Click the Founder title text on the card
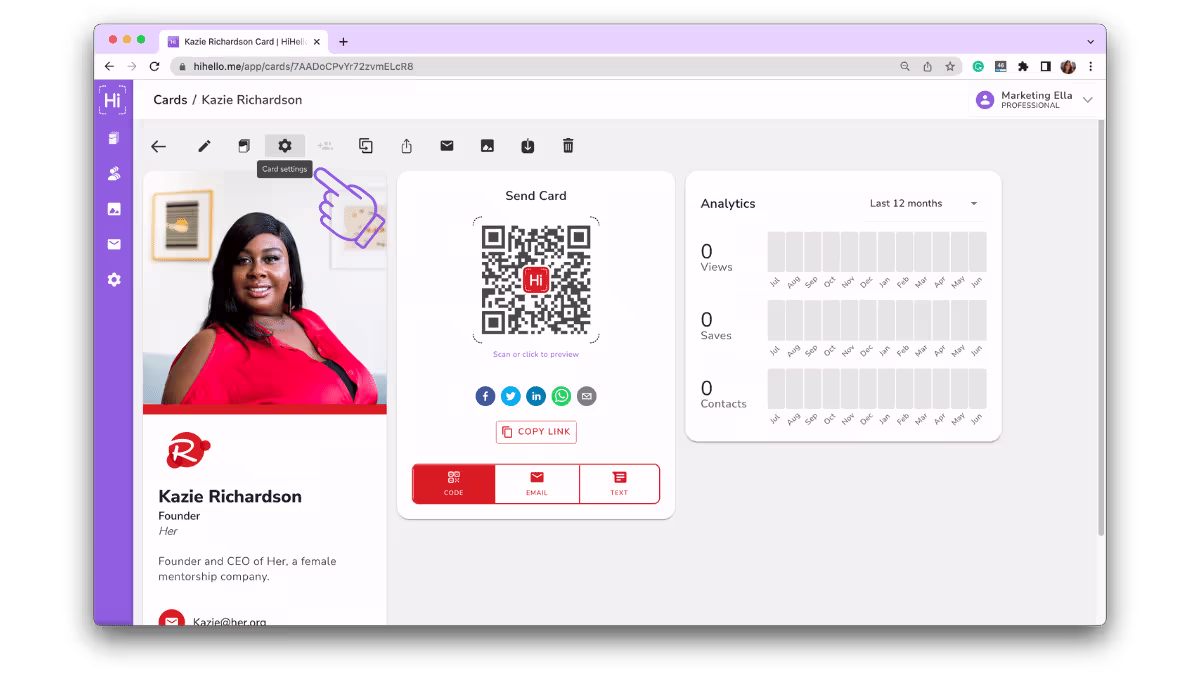Screen dimensions: 1200x677 click(179, 516)
